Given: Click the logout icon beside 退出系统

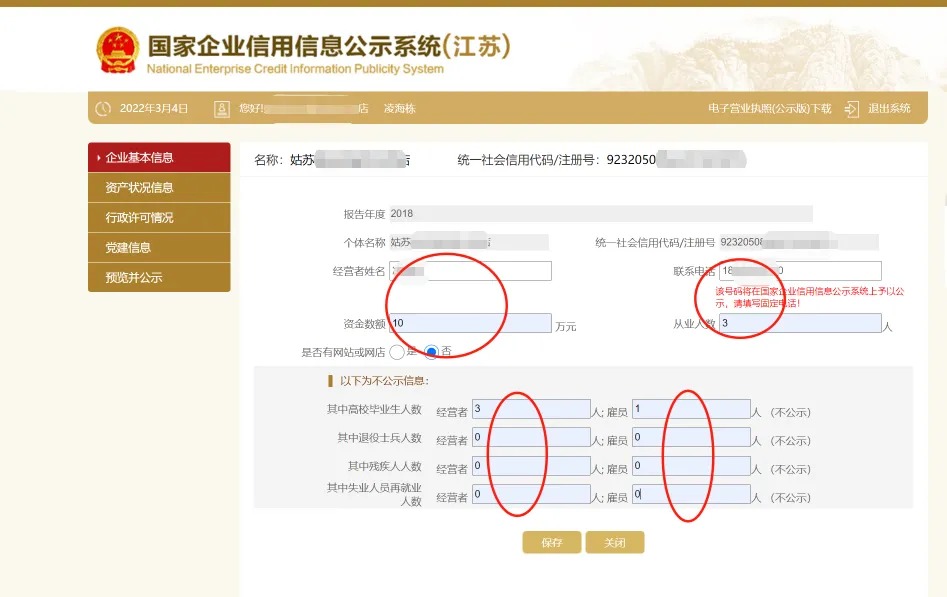Looking at the screenshot, I should (851, 108).
